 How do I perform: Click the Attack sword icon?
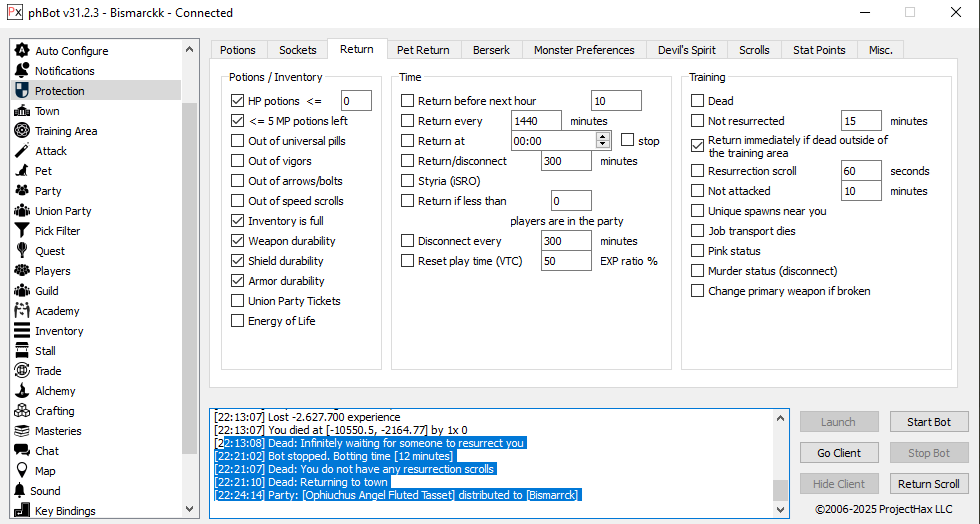pos(22,151)
